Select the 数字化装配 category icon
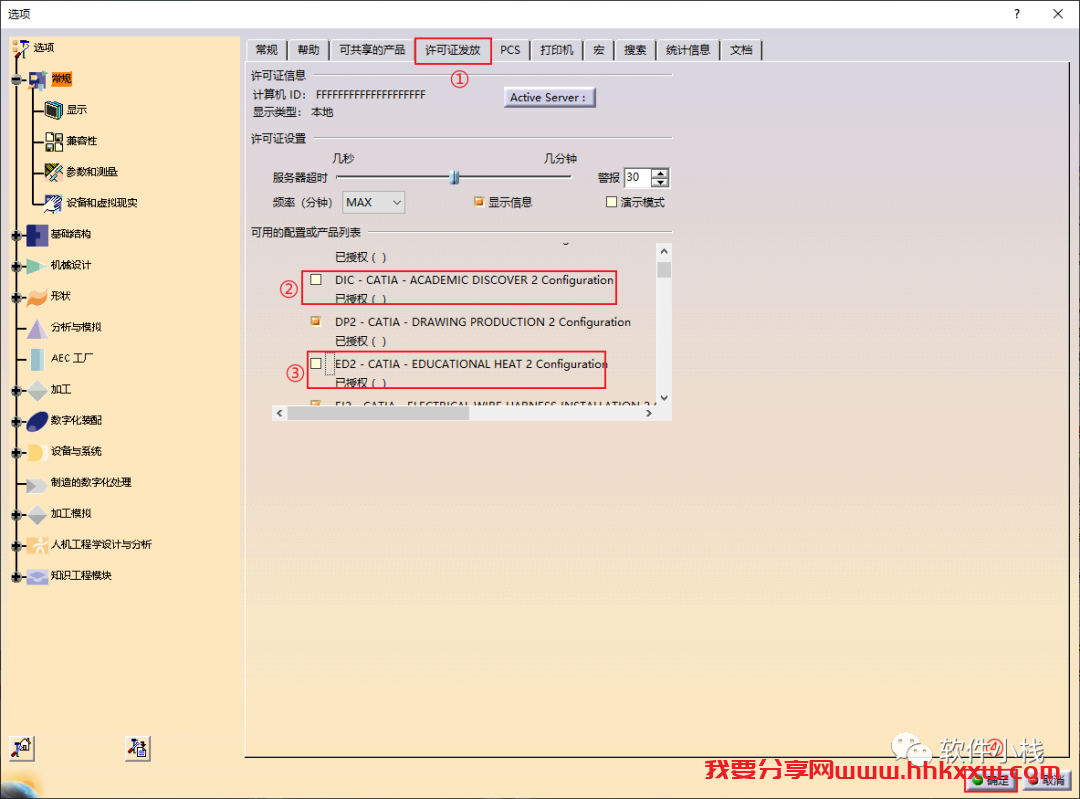 37,421
